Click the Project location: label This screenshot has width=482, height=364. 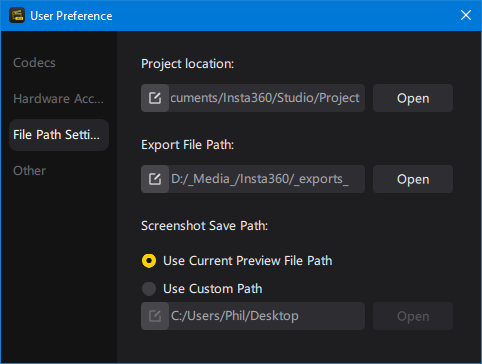(x=188, y=64)
